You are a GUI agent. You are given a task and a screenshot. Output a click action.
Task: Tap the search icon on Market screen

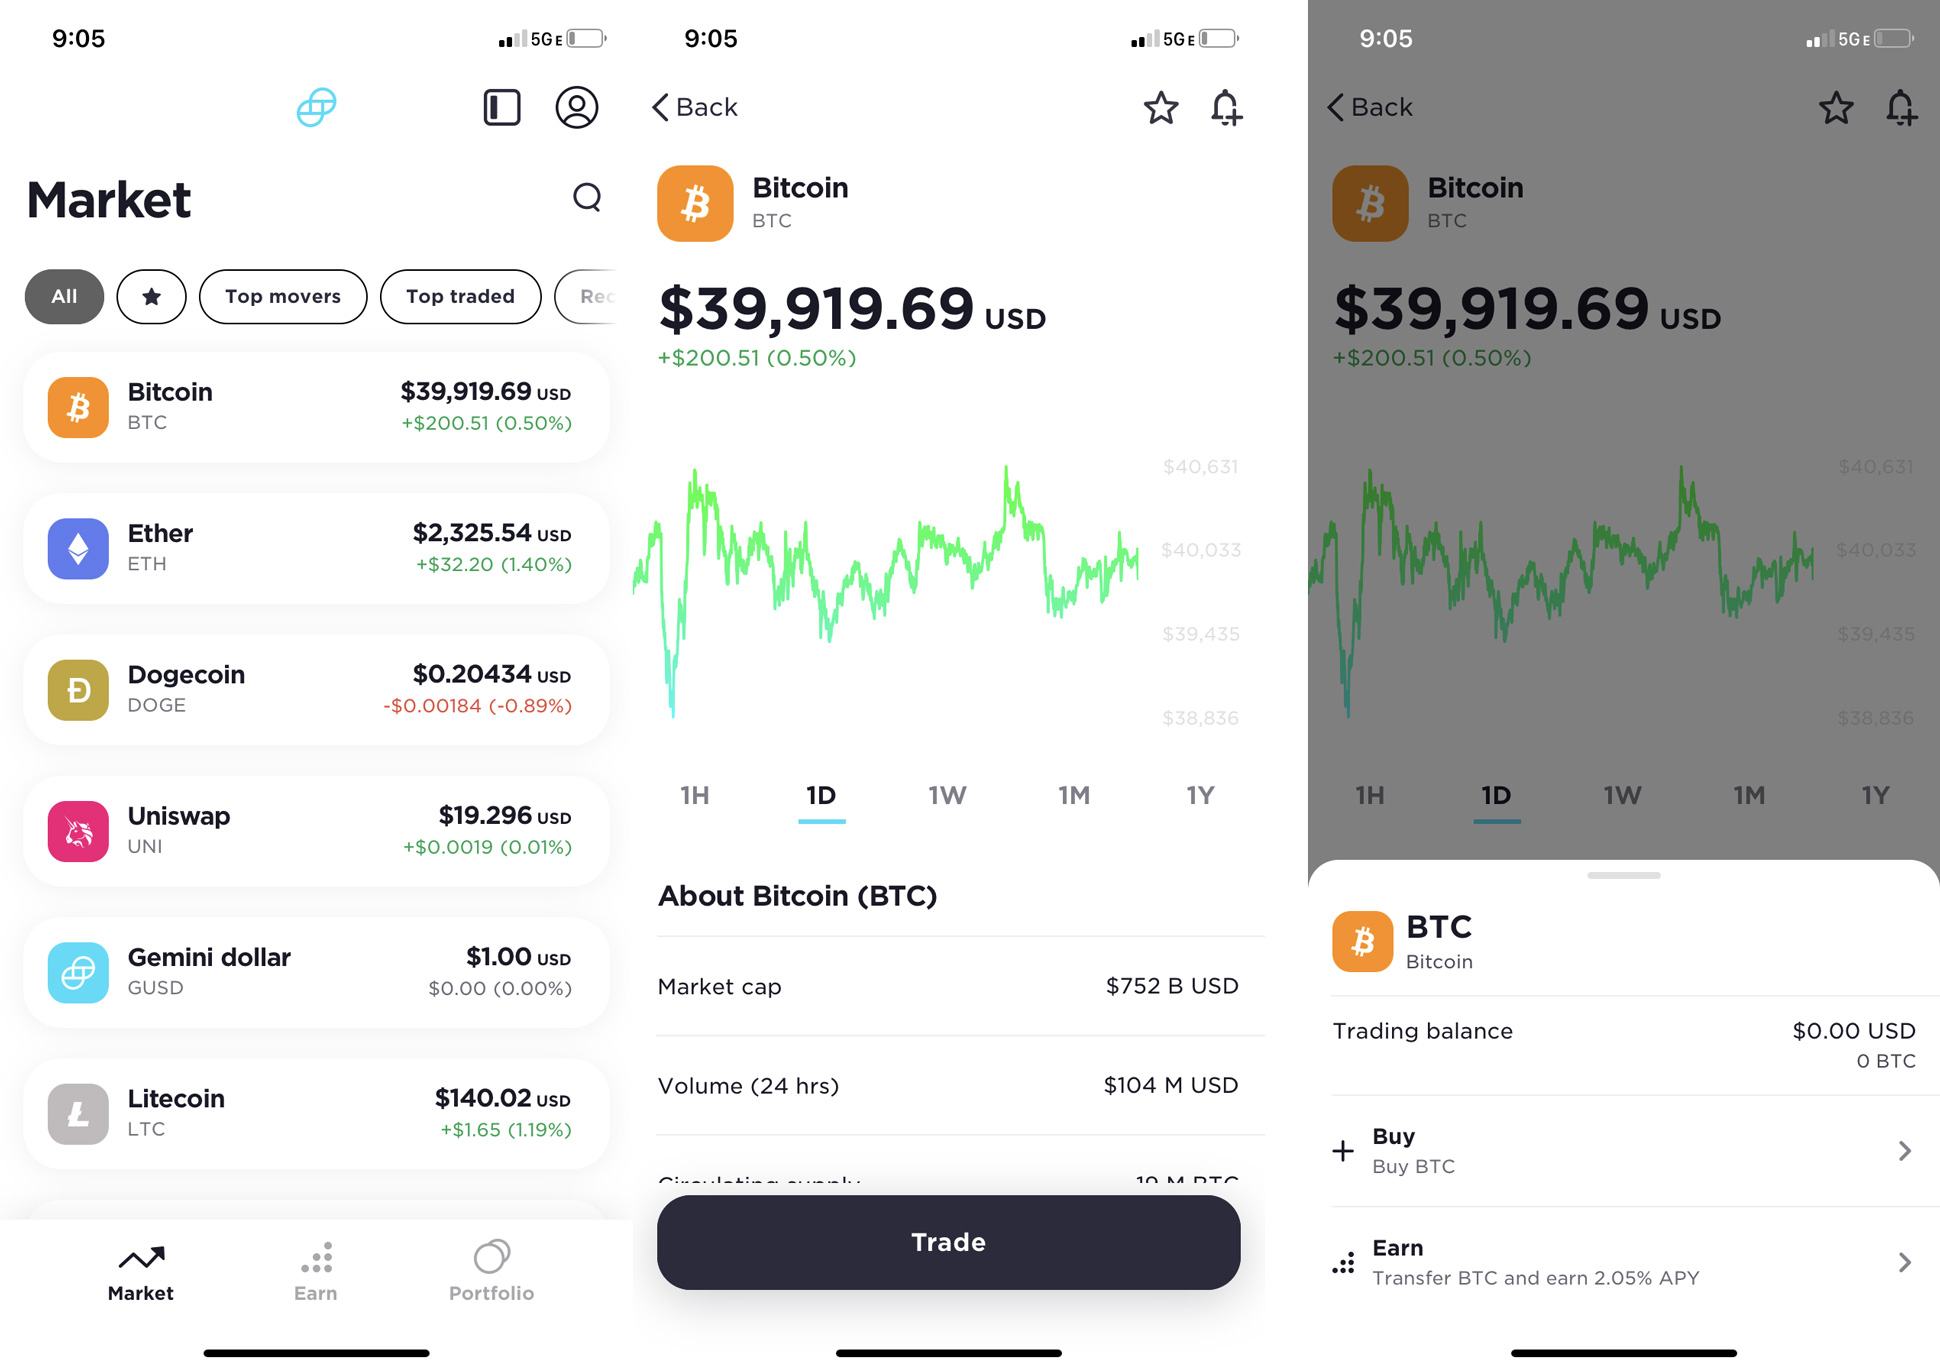pos(586,200)
